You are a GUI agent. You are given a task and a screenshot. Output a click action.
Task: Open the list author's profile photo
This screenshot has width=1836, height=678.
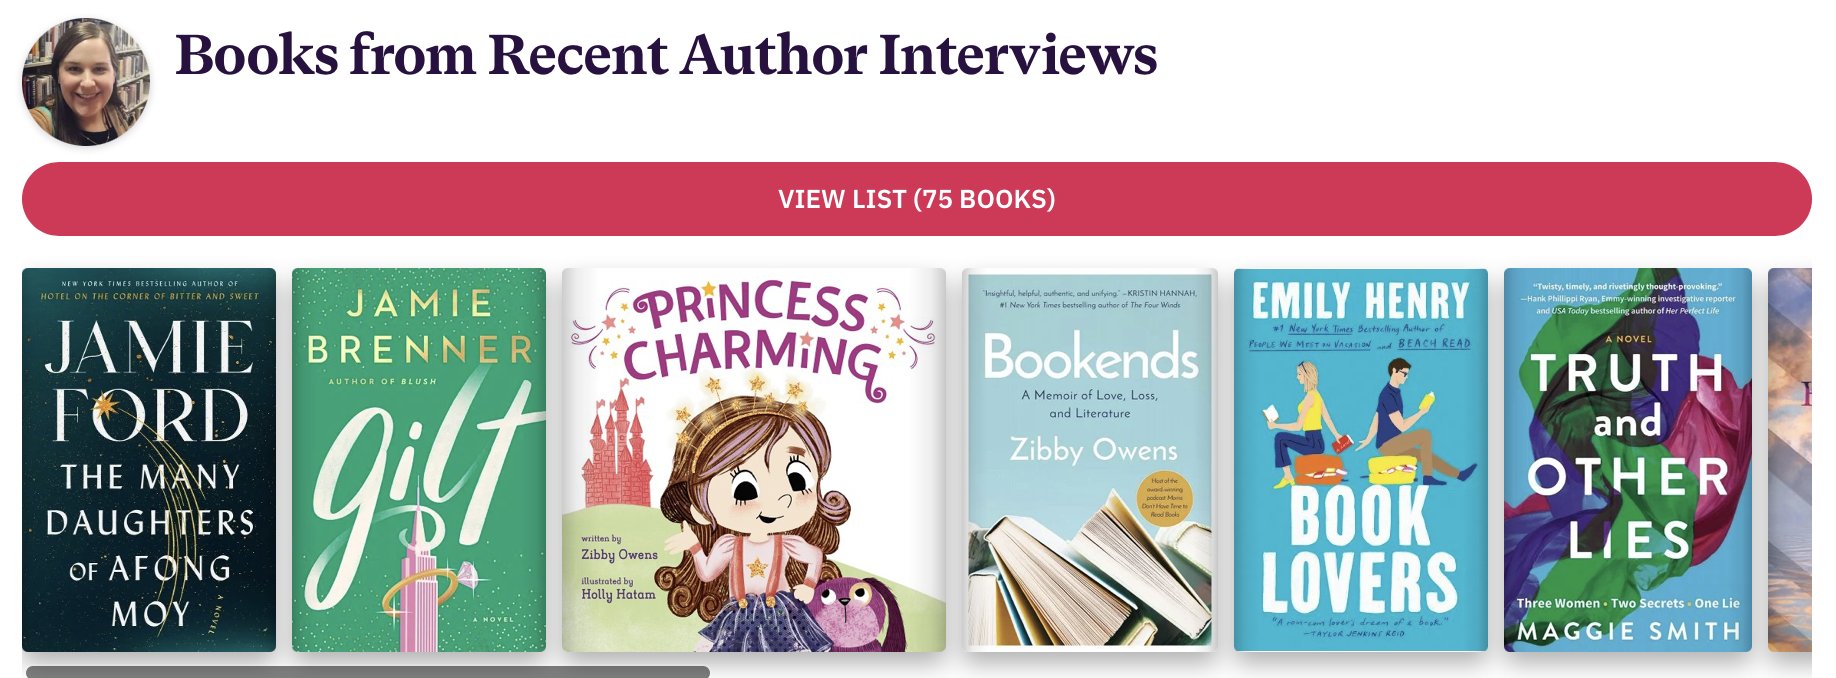pyautogui.click(x=86, y=82)
